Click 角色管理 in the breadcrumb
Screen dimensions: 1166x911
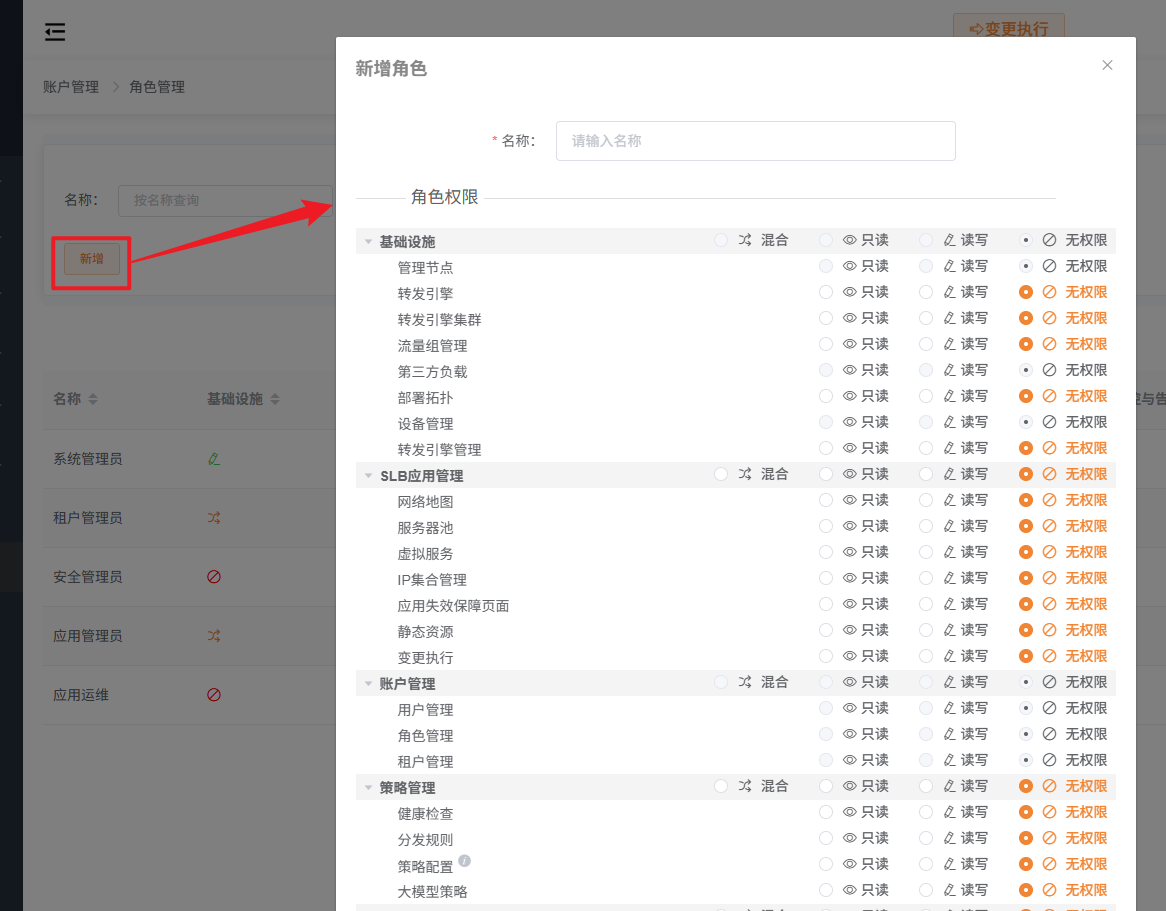click(x=157, y=87)
